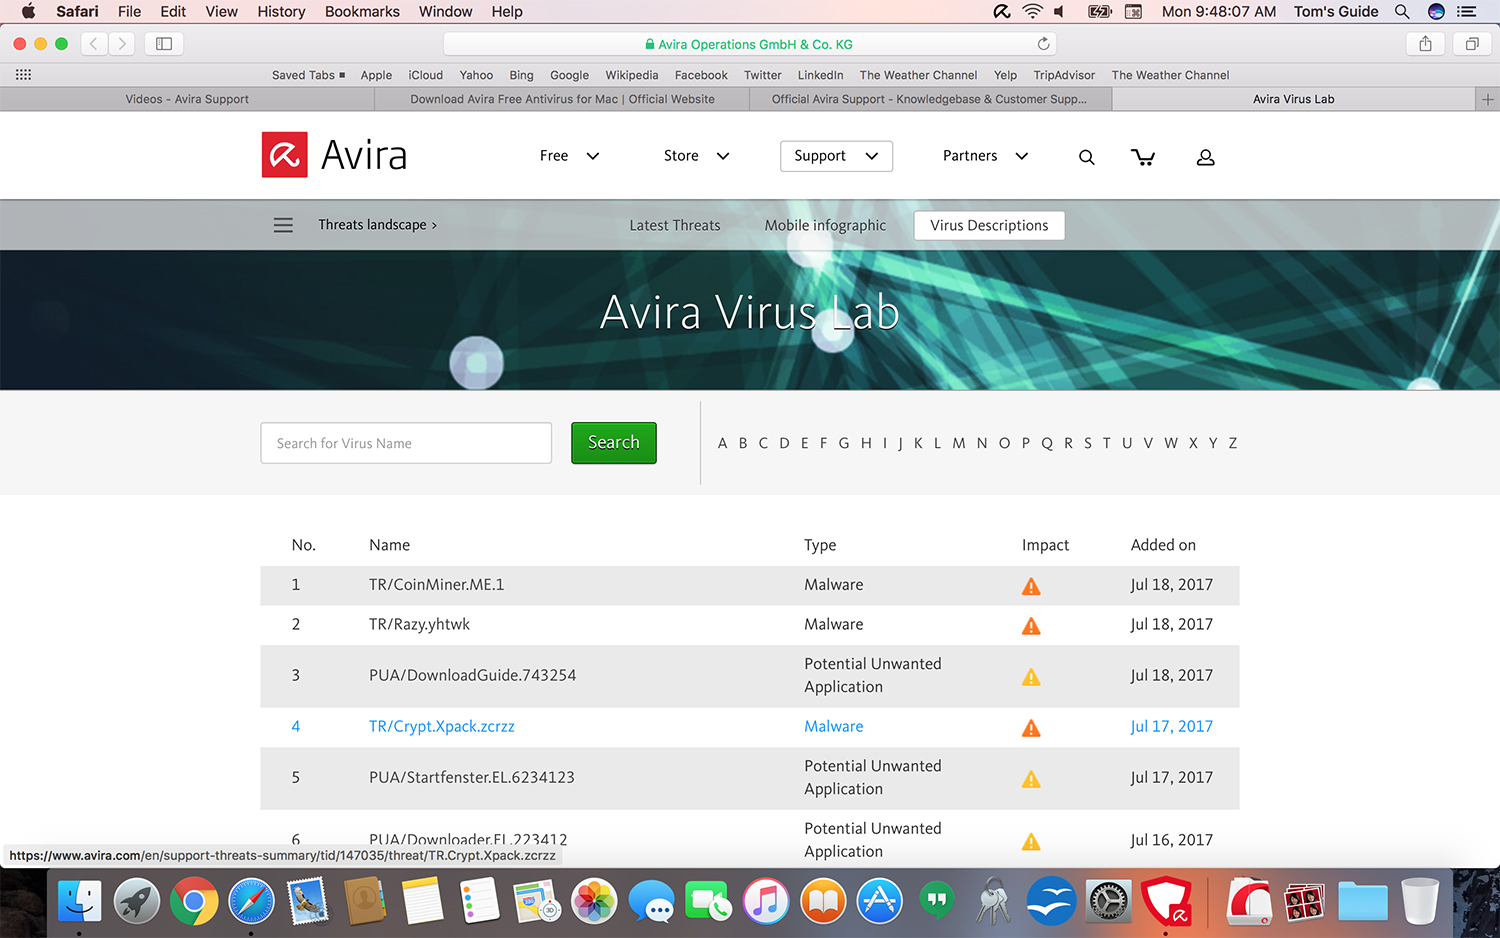Click the user account icon

[x=1205, y=157]
